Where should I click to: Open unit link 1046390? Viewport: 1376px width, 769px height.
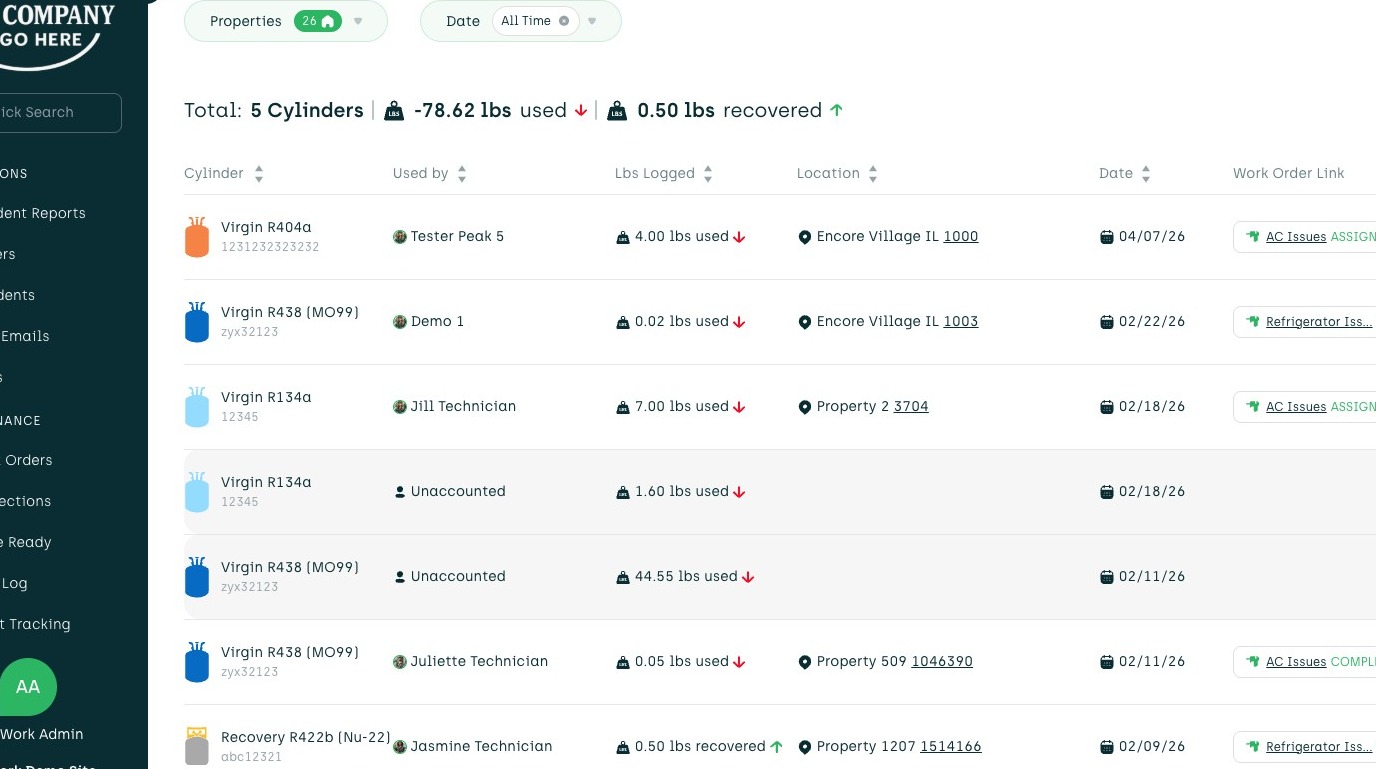pos(941,661)
